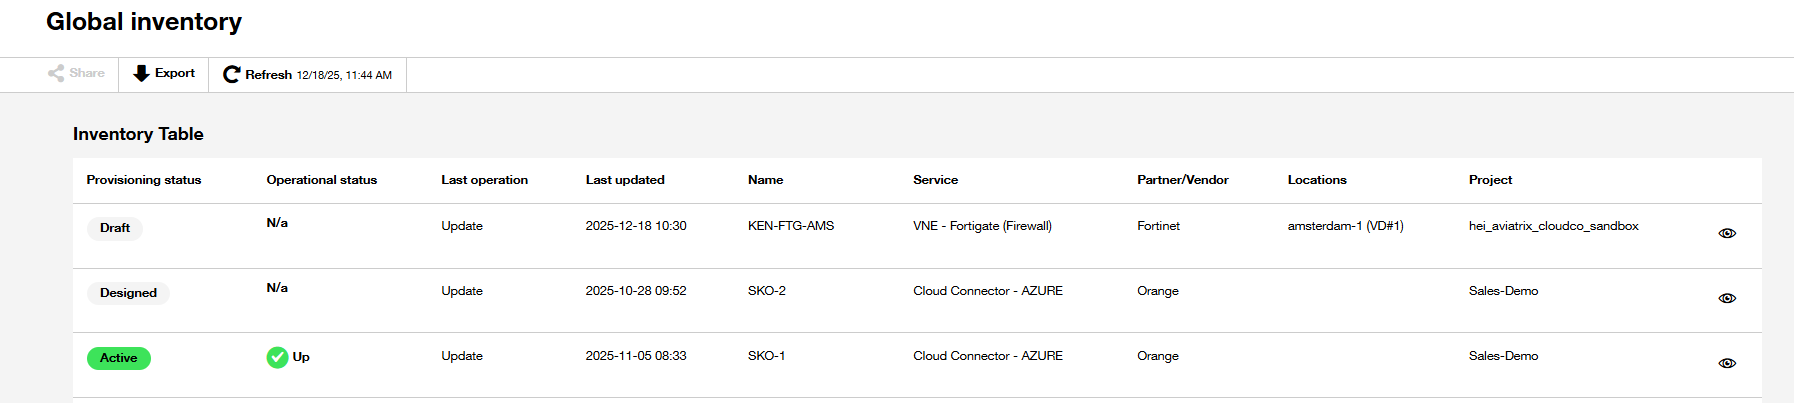
Task: Click the Designed status badge
Action: (x=128, y=293)
